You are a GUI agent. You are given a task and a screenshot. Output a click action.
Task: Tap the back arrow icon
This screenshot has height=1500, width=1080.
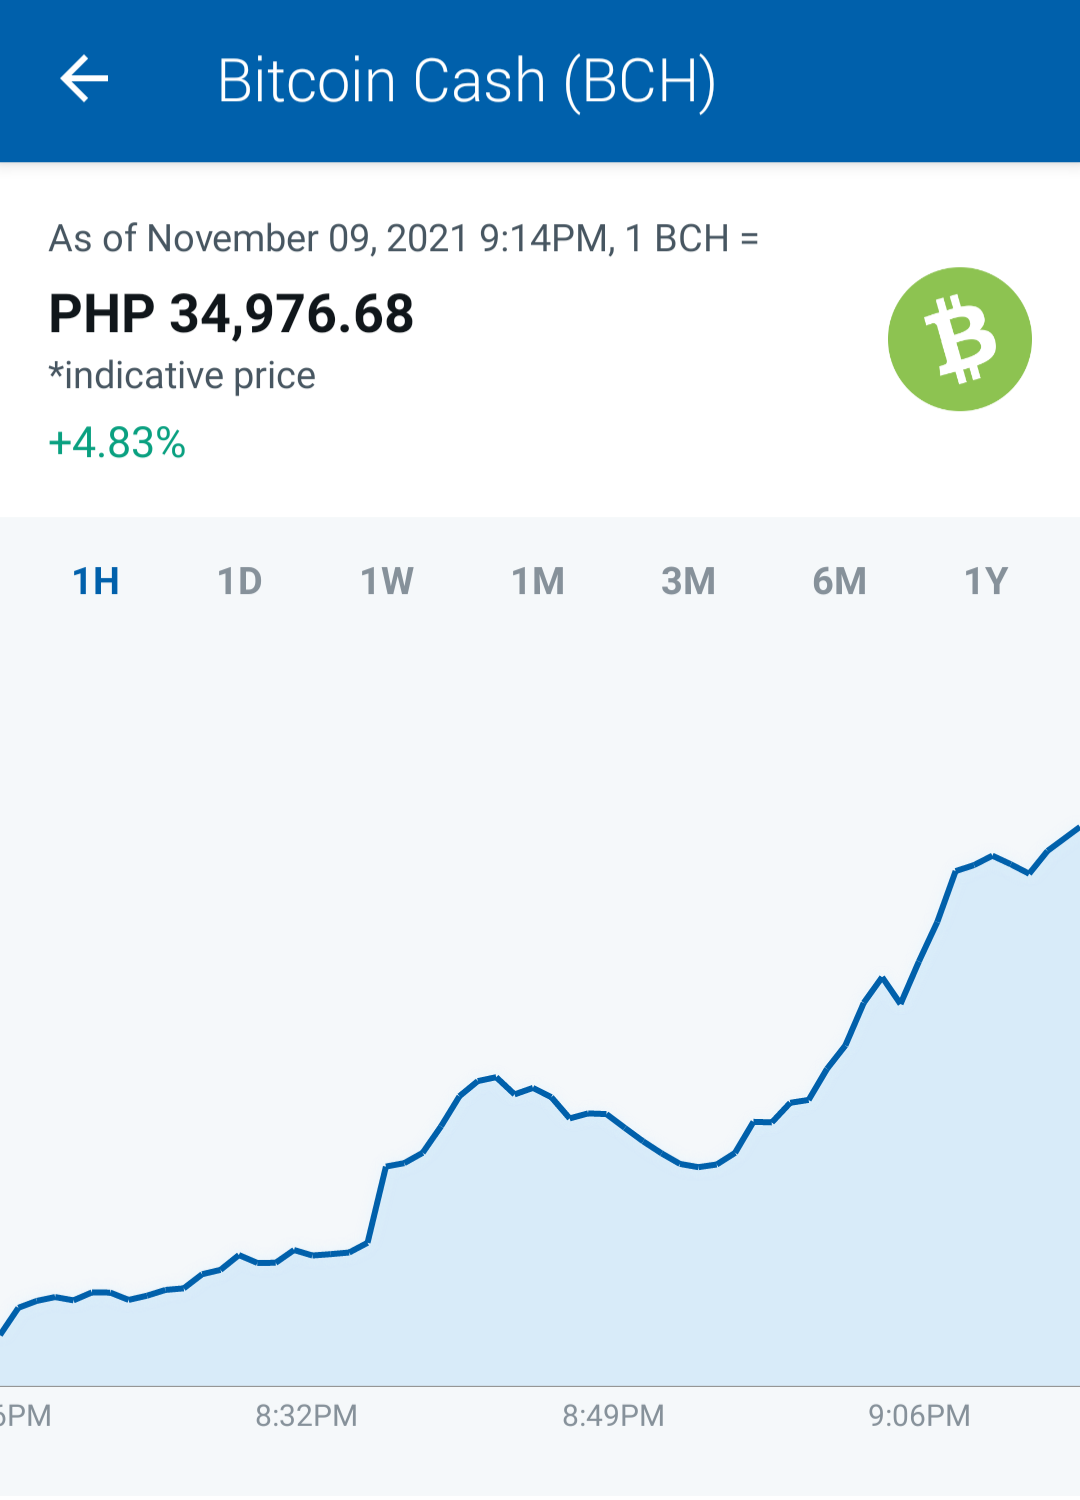(84, 79)
